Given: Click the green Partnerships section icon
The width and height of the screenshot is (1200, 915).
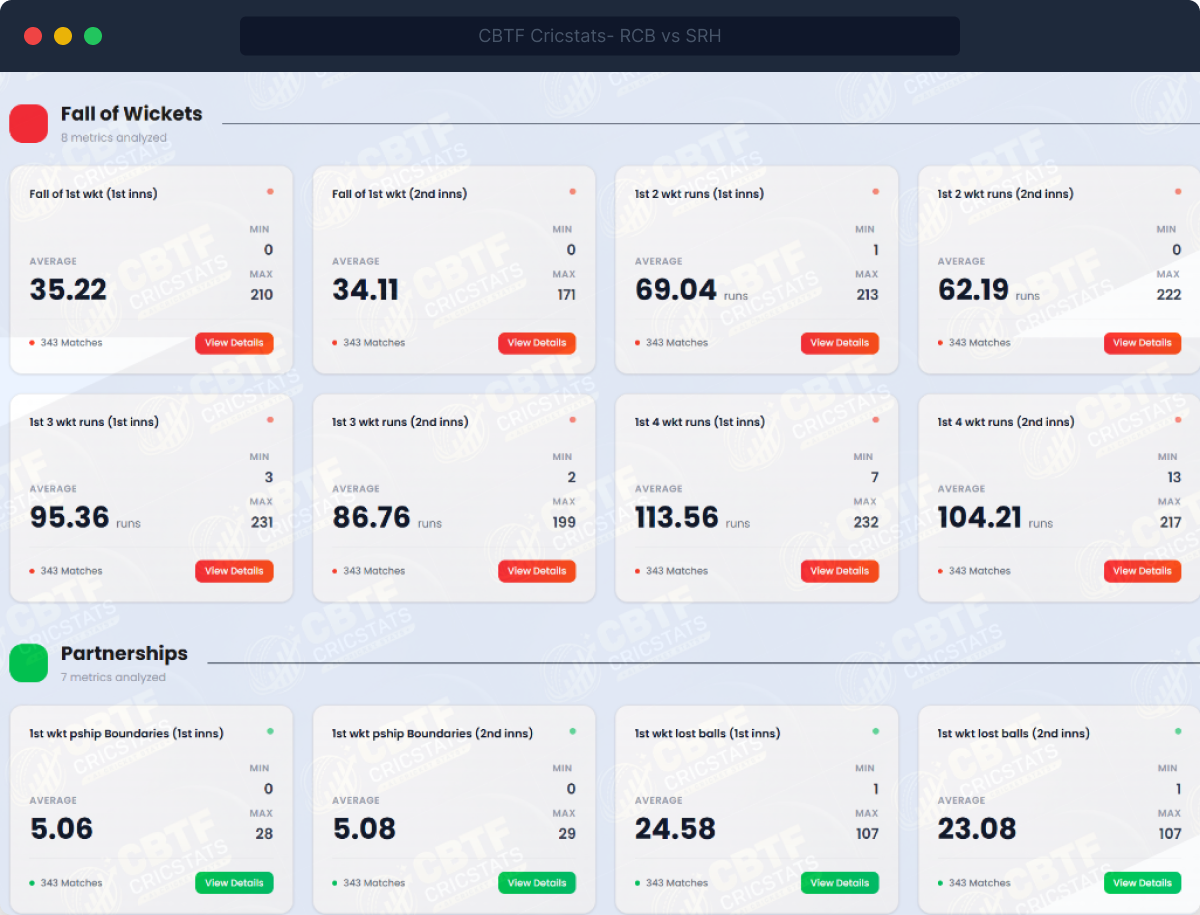Looking at the screenshot, I should (29, 663).
